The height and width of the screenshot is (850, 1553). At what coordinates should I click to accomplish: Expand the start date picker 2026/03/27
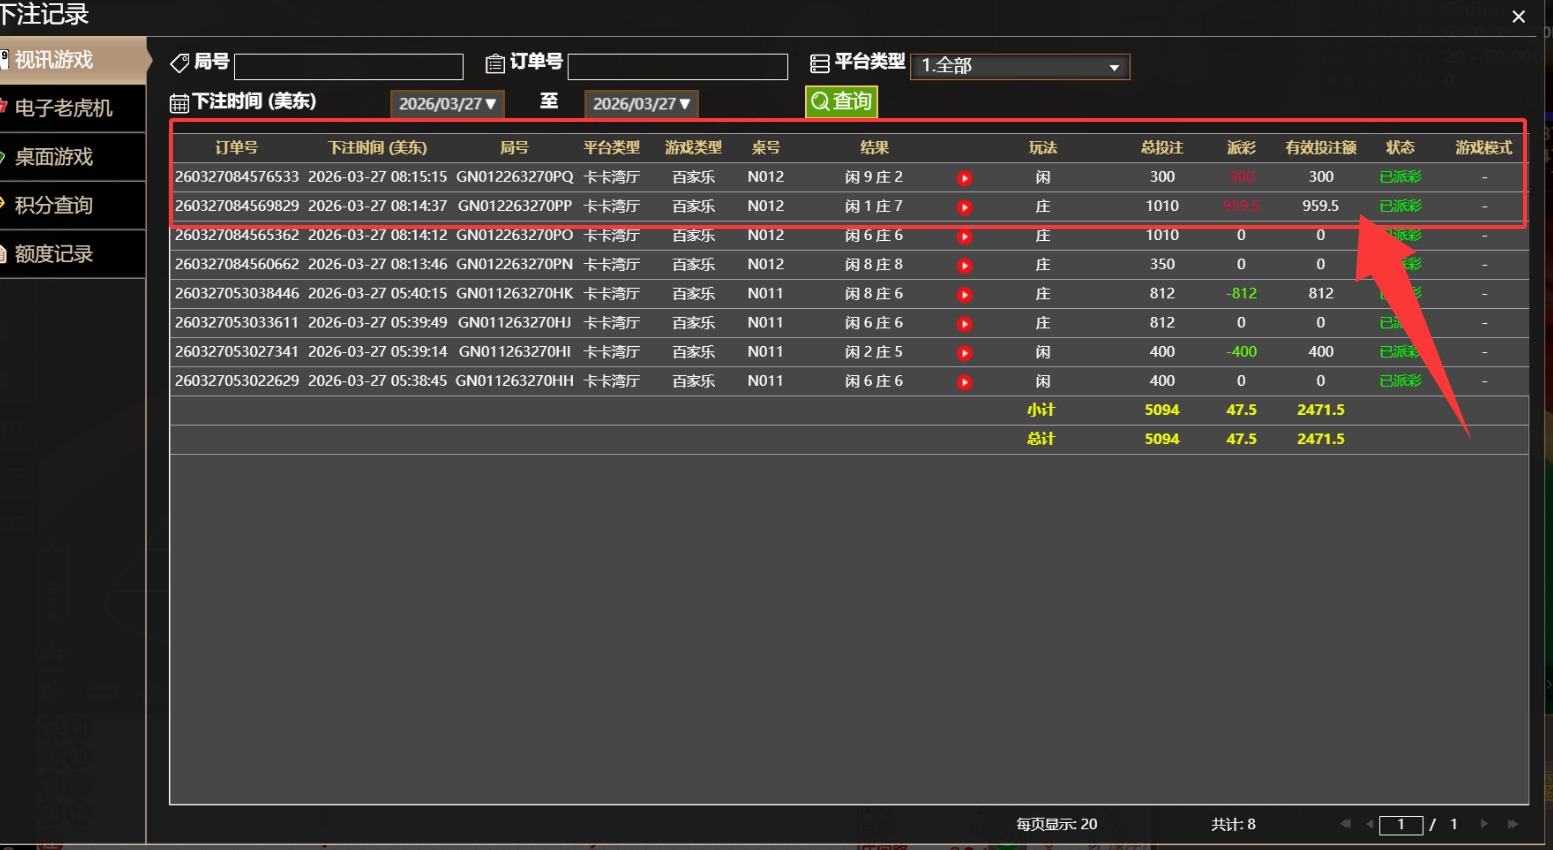click(447, 104)
